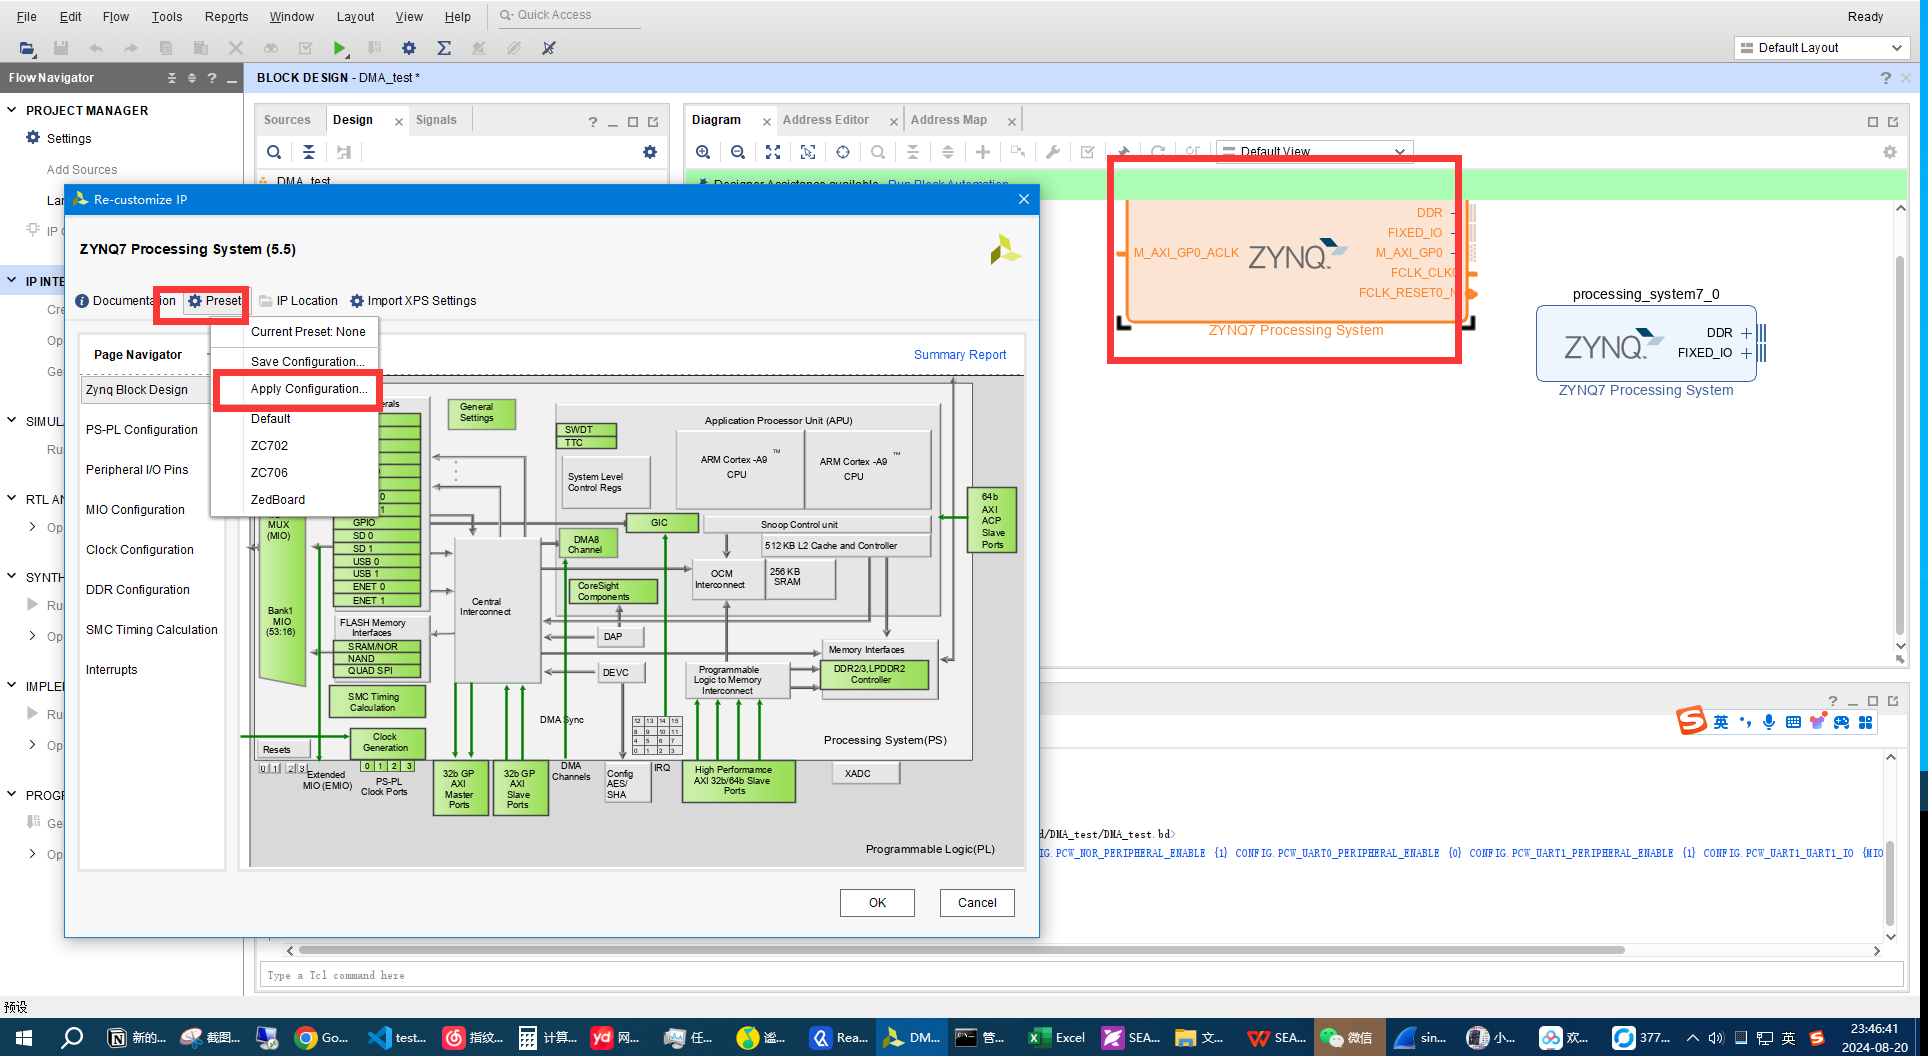Select Apply Configuration preset entry
This screenshot has height=1056, width=1928.
tap(308, 389)
